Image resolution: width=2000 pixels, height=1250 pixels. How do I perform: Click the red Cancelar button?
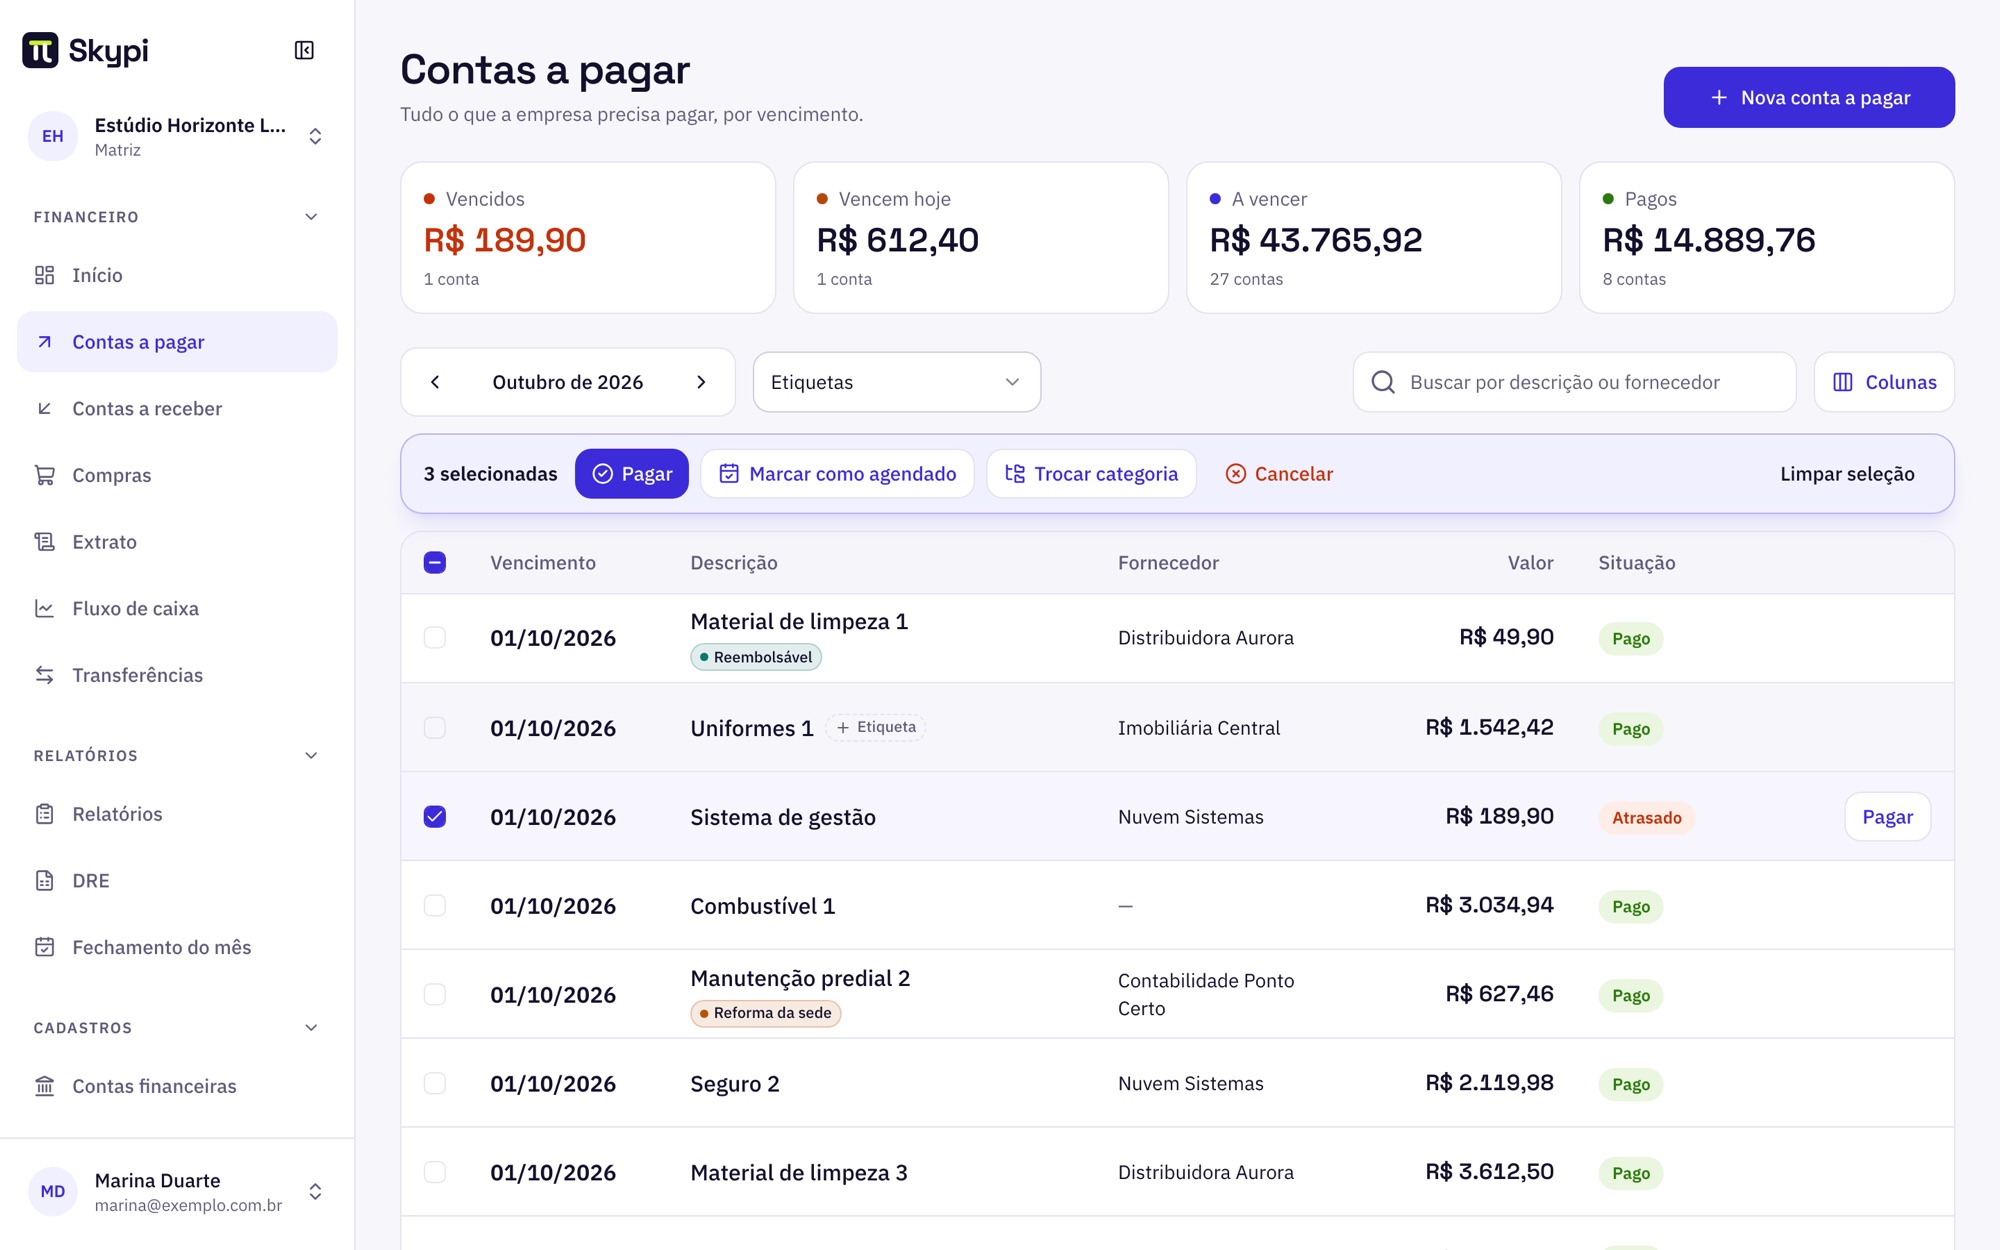tap(1279, 474)
